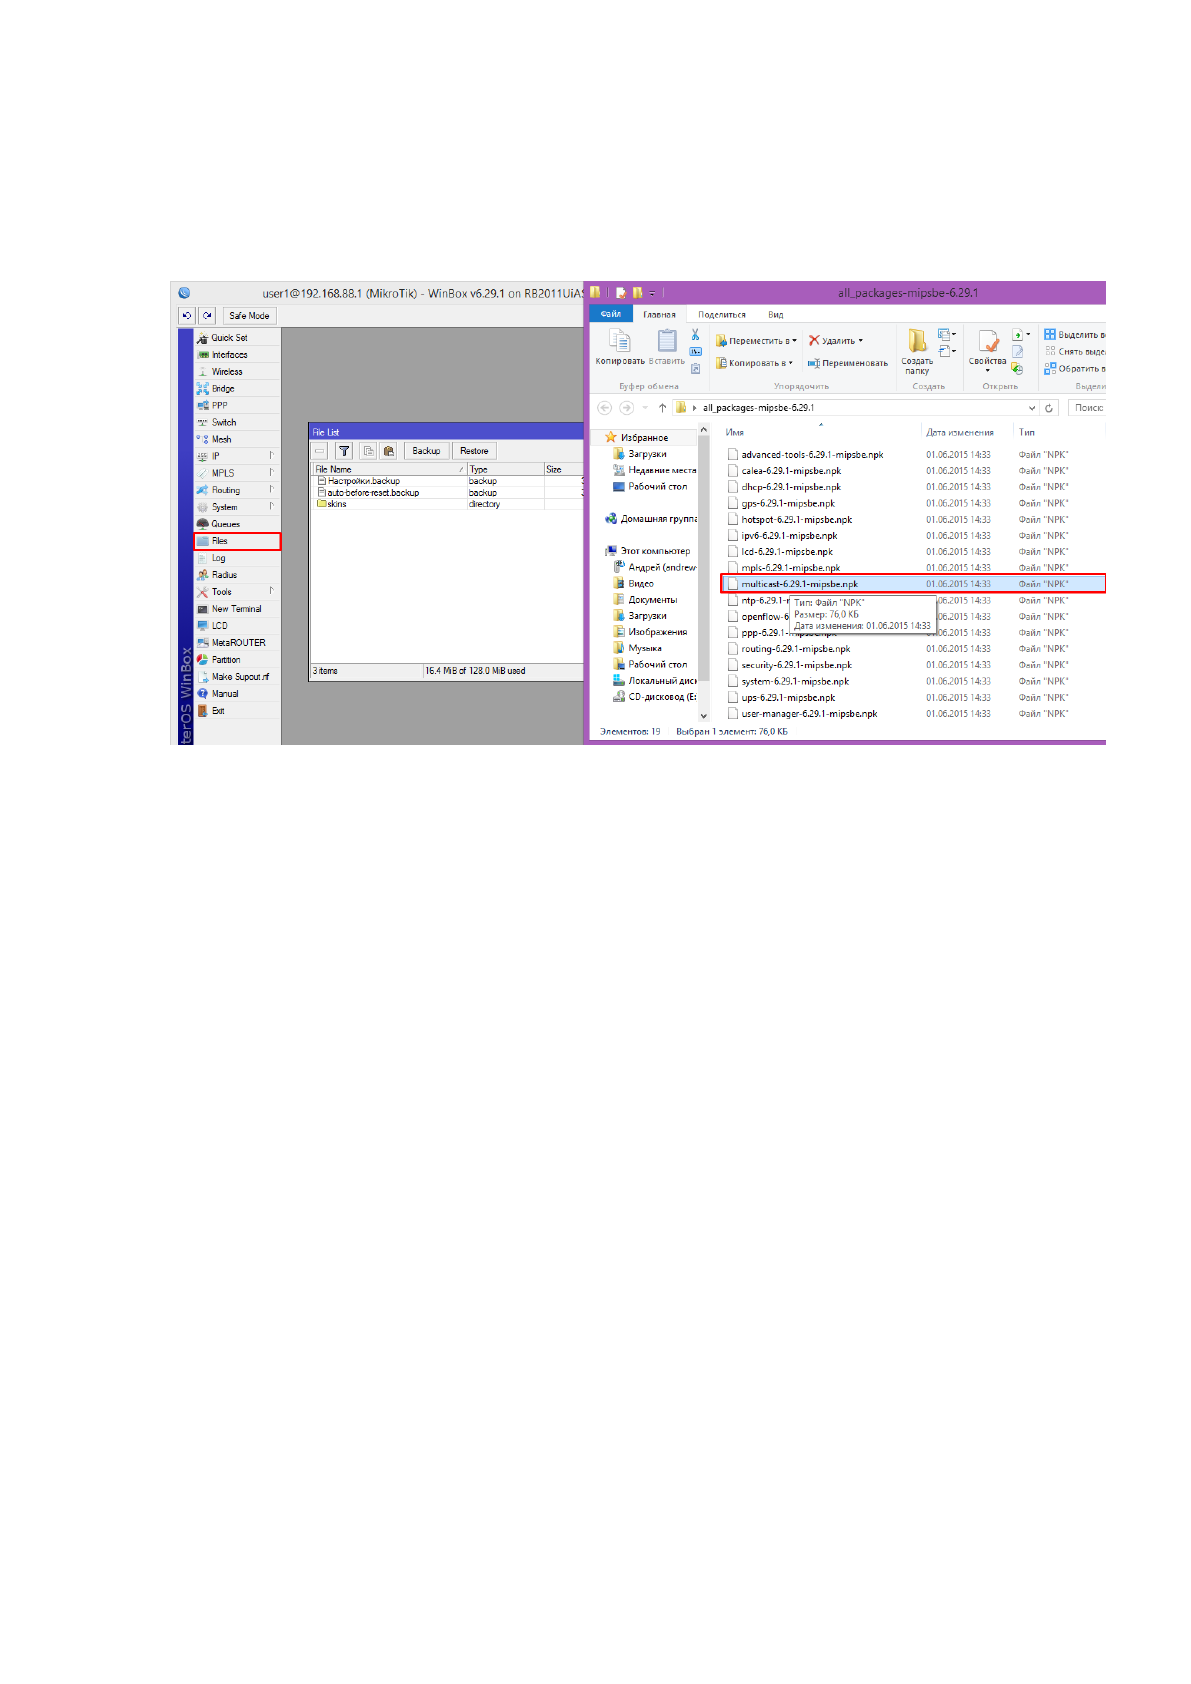This screenshot has height=1684, width=1191.
Task: Click the Restore button in File List
Action: (474, 451)
